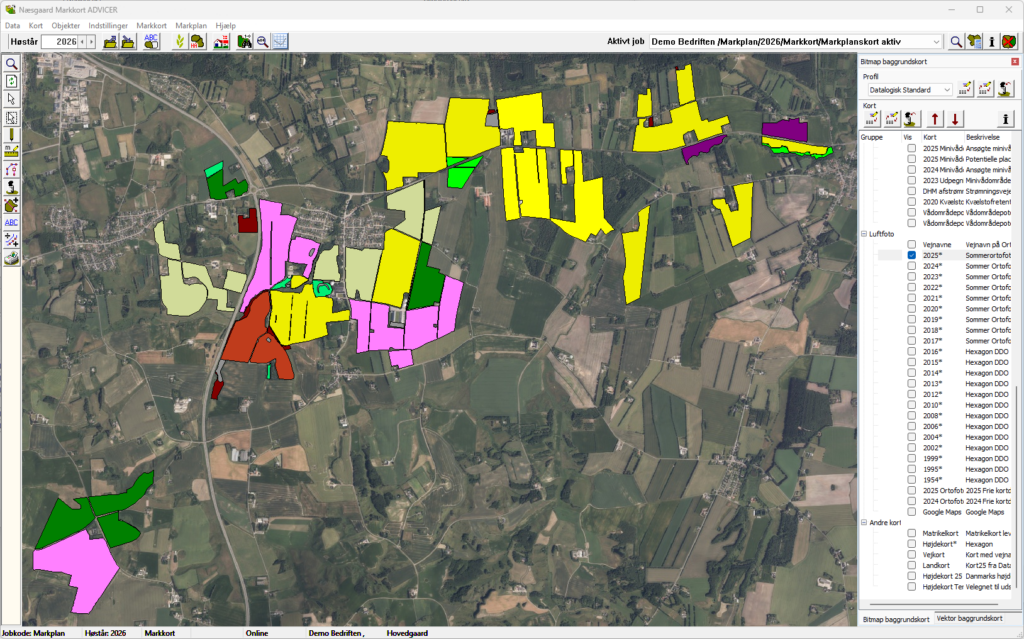The height and width of the screenshot is (639, 1024).
Task: Click the ABC text label tool
Action: [12, 222]
